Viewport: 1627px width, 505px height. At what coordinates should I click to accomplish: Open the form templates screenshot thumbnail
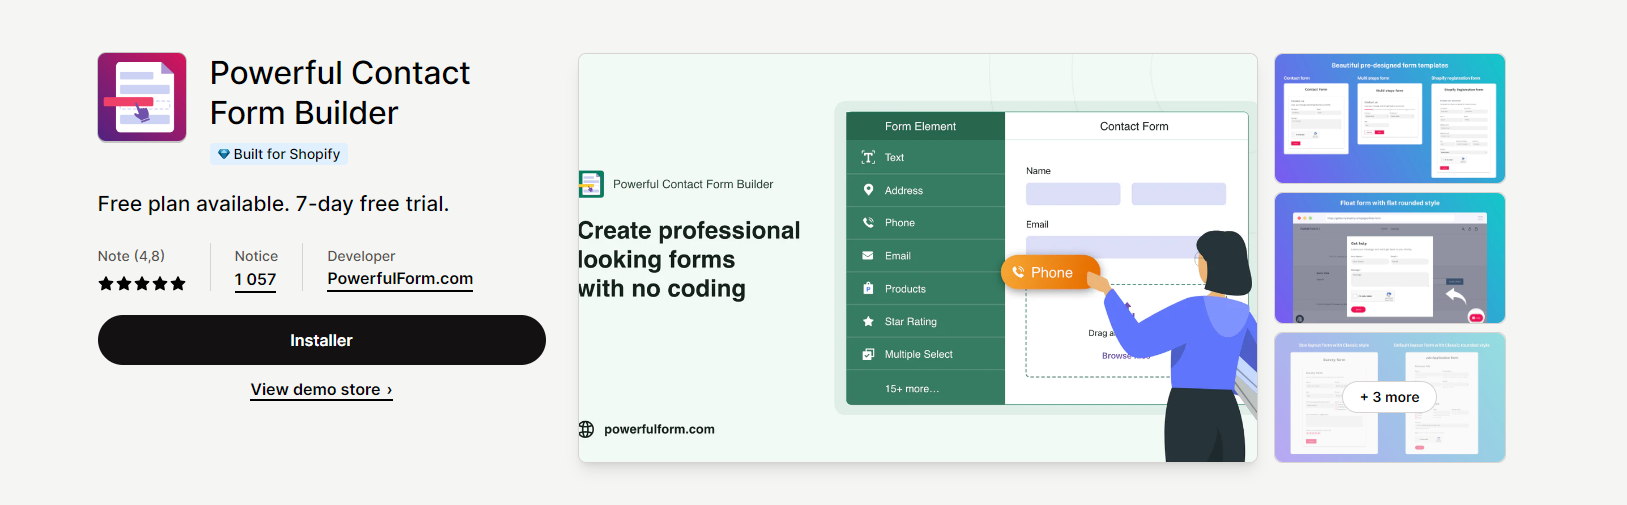[x=1390, y=118]
